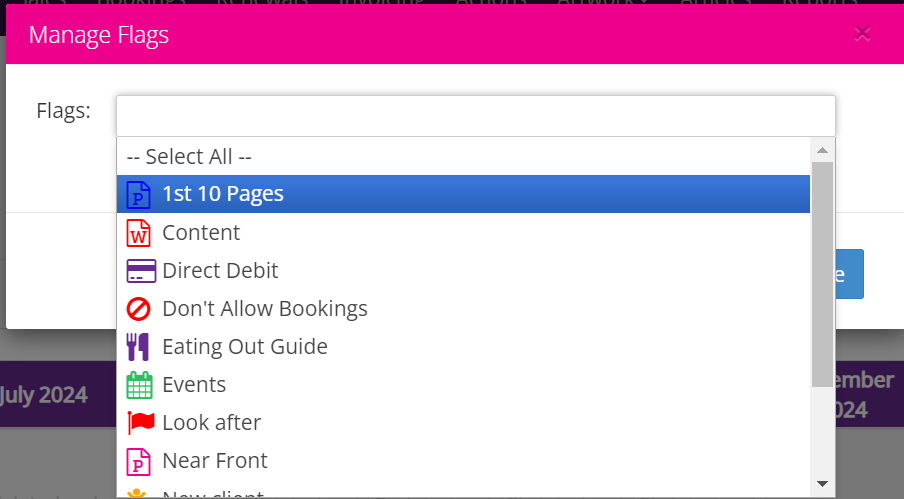
Task: Close the Manage Flags dialog
Action: point(862,33)
